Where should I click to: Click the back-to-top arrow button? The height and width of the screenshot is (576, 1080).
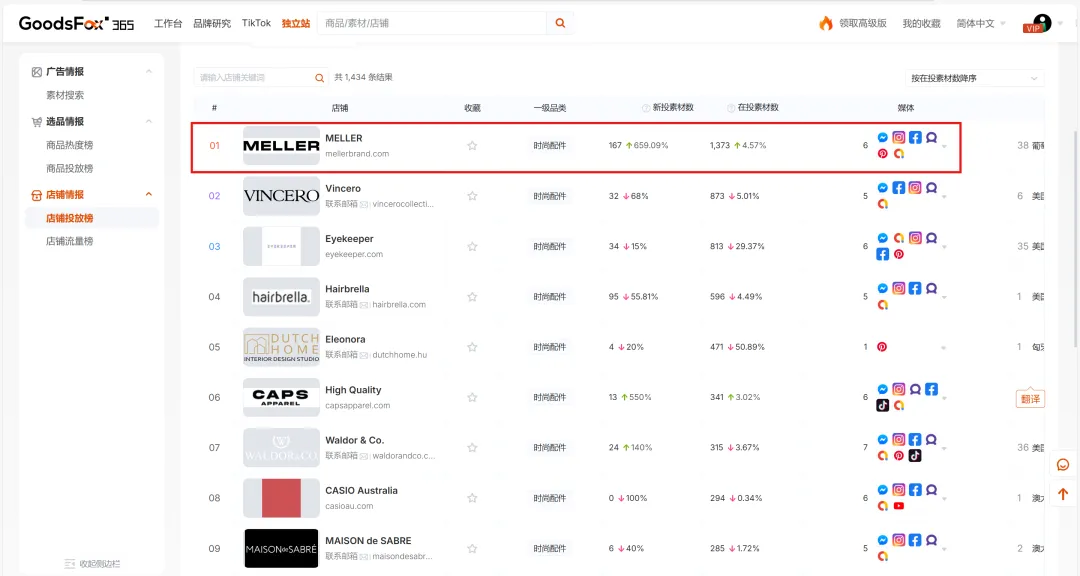pyautogui.click(x=1063, y=494)
